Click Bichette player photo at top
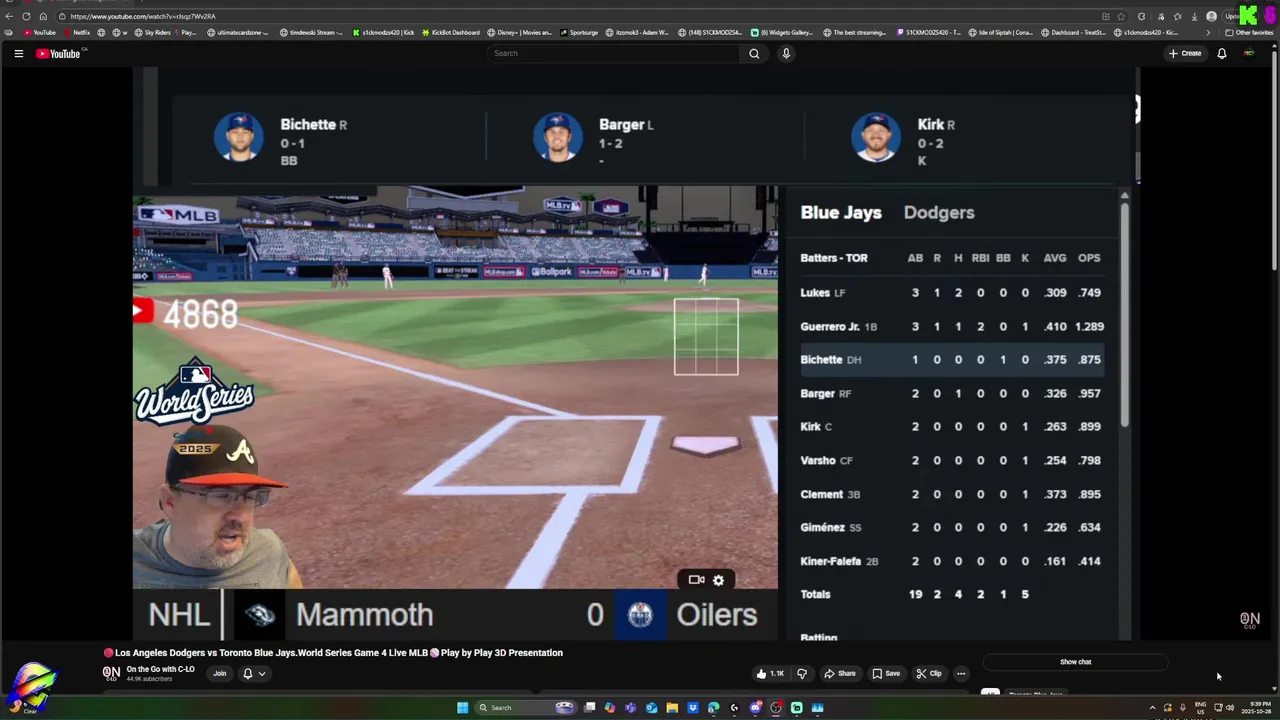Image resolution: width=1280 pixels, height=720 pixels. (239, 137)
